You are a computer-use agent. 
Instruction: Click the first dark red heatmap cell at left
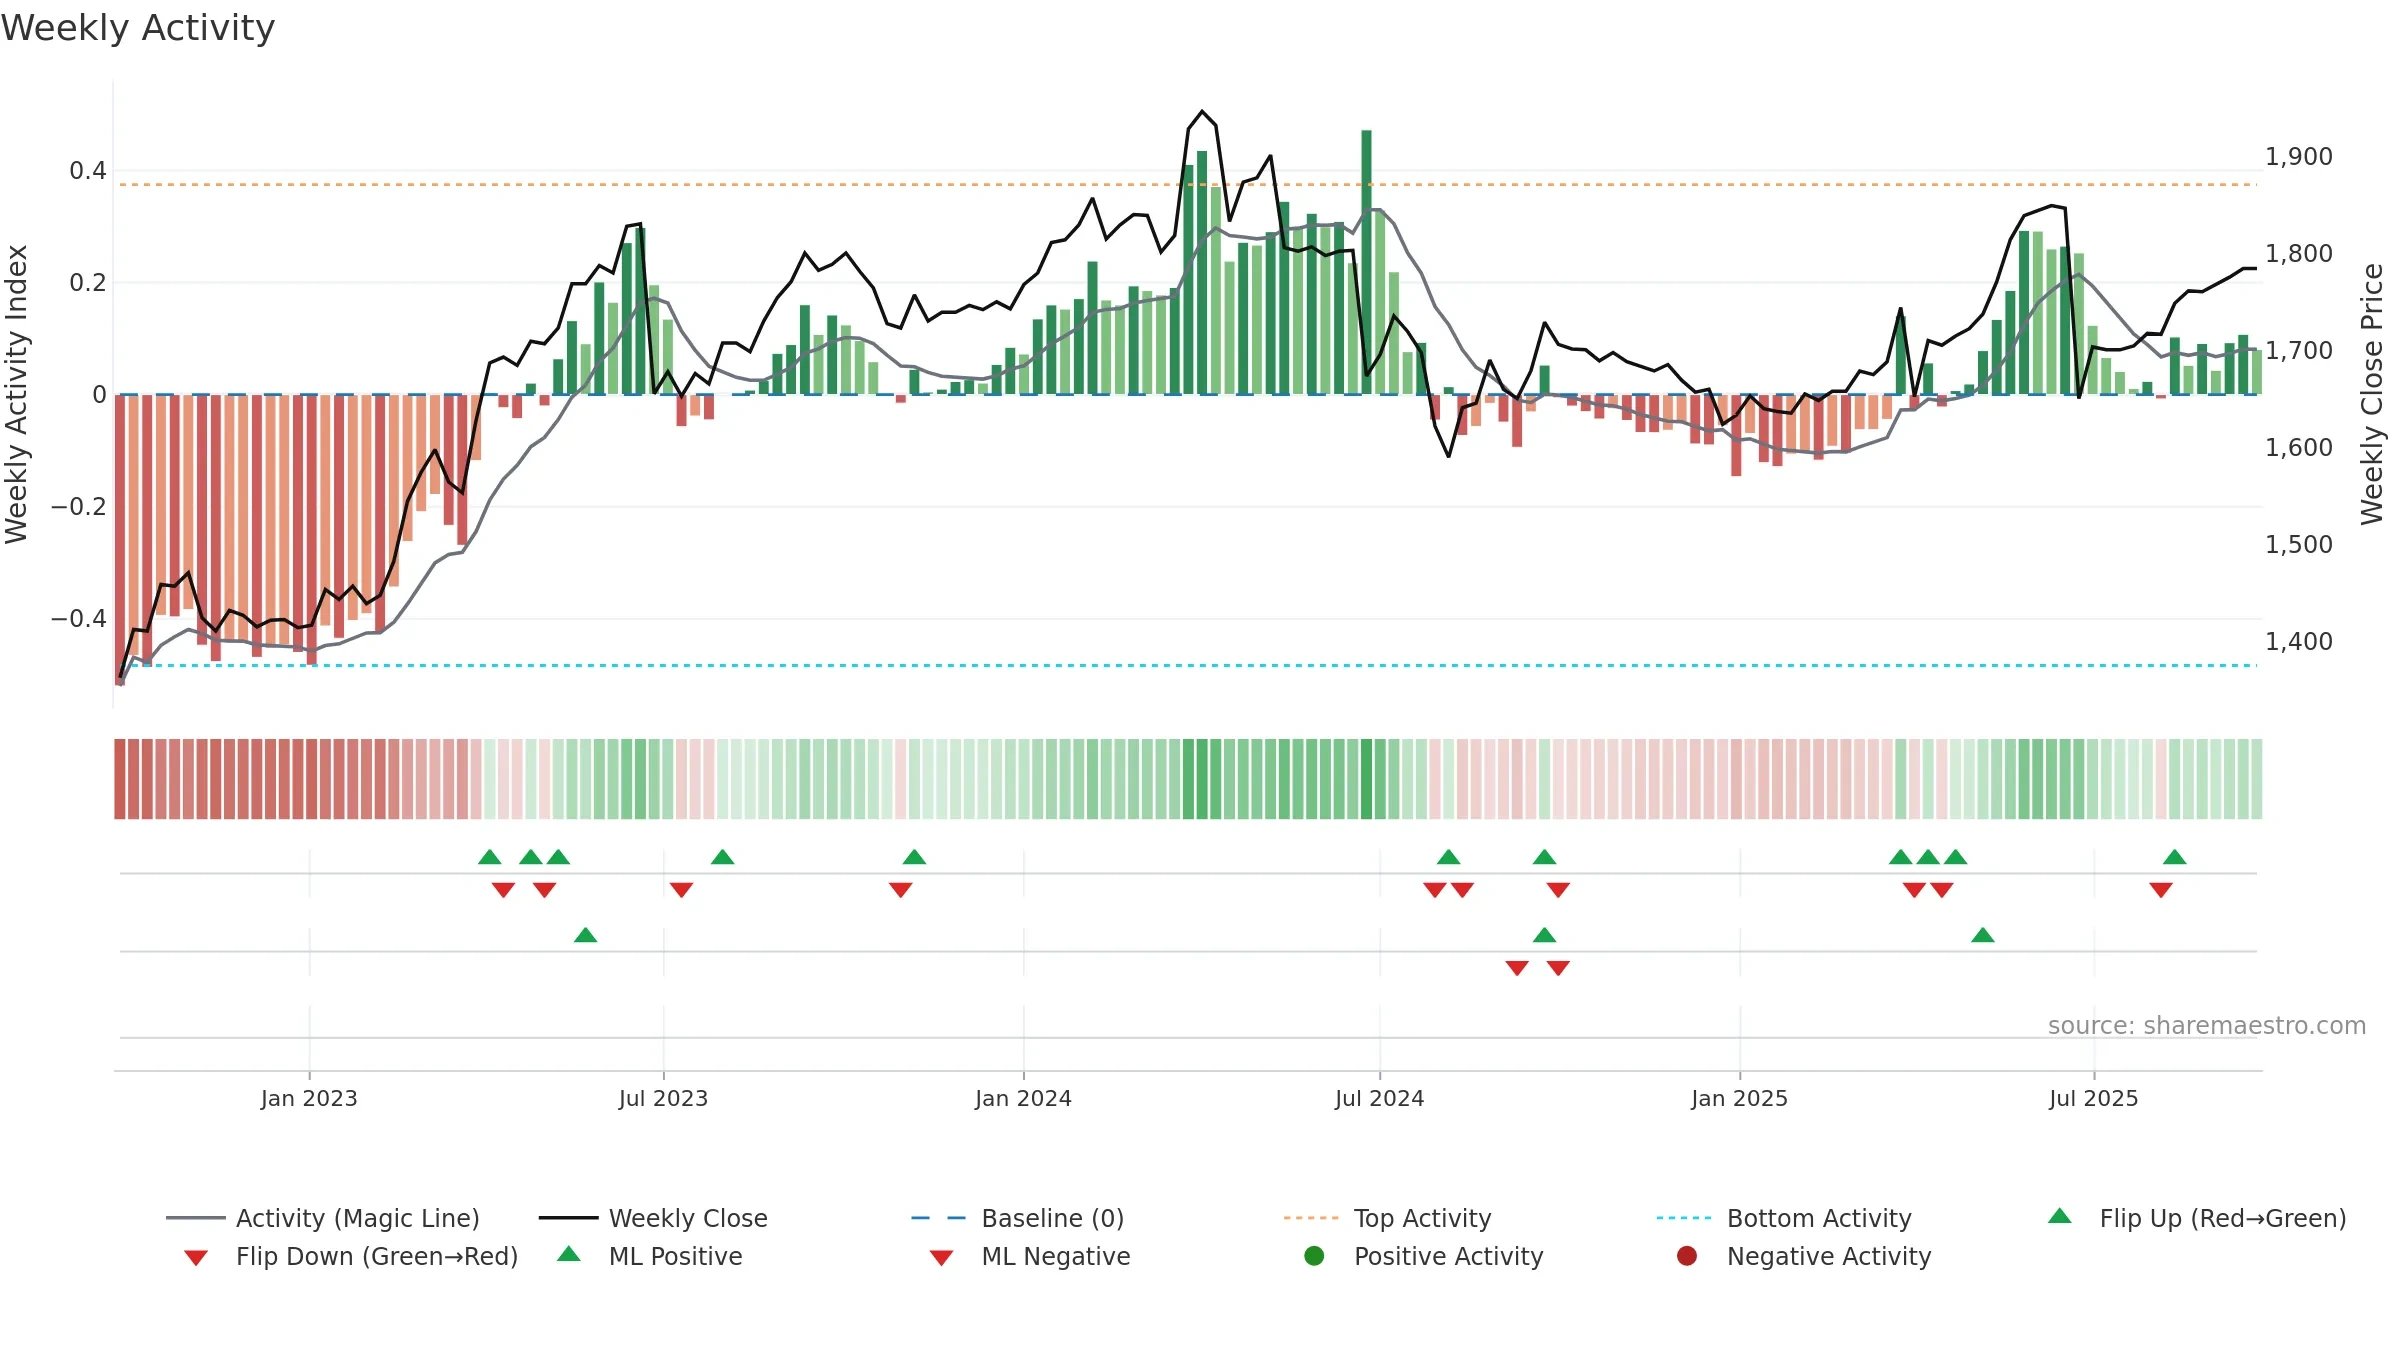pos(120,779)
